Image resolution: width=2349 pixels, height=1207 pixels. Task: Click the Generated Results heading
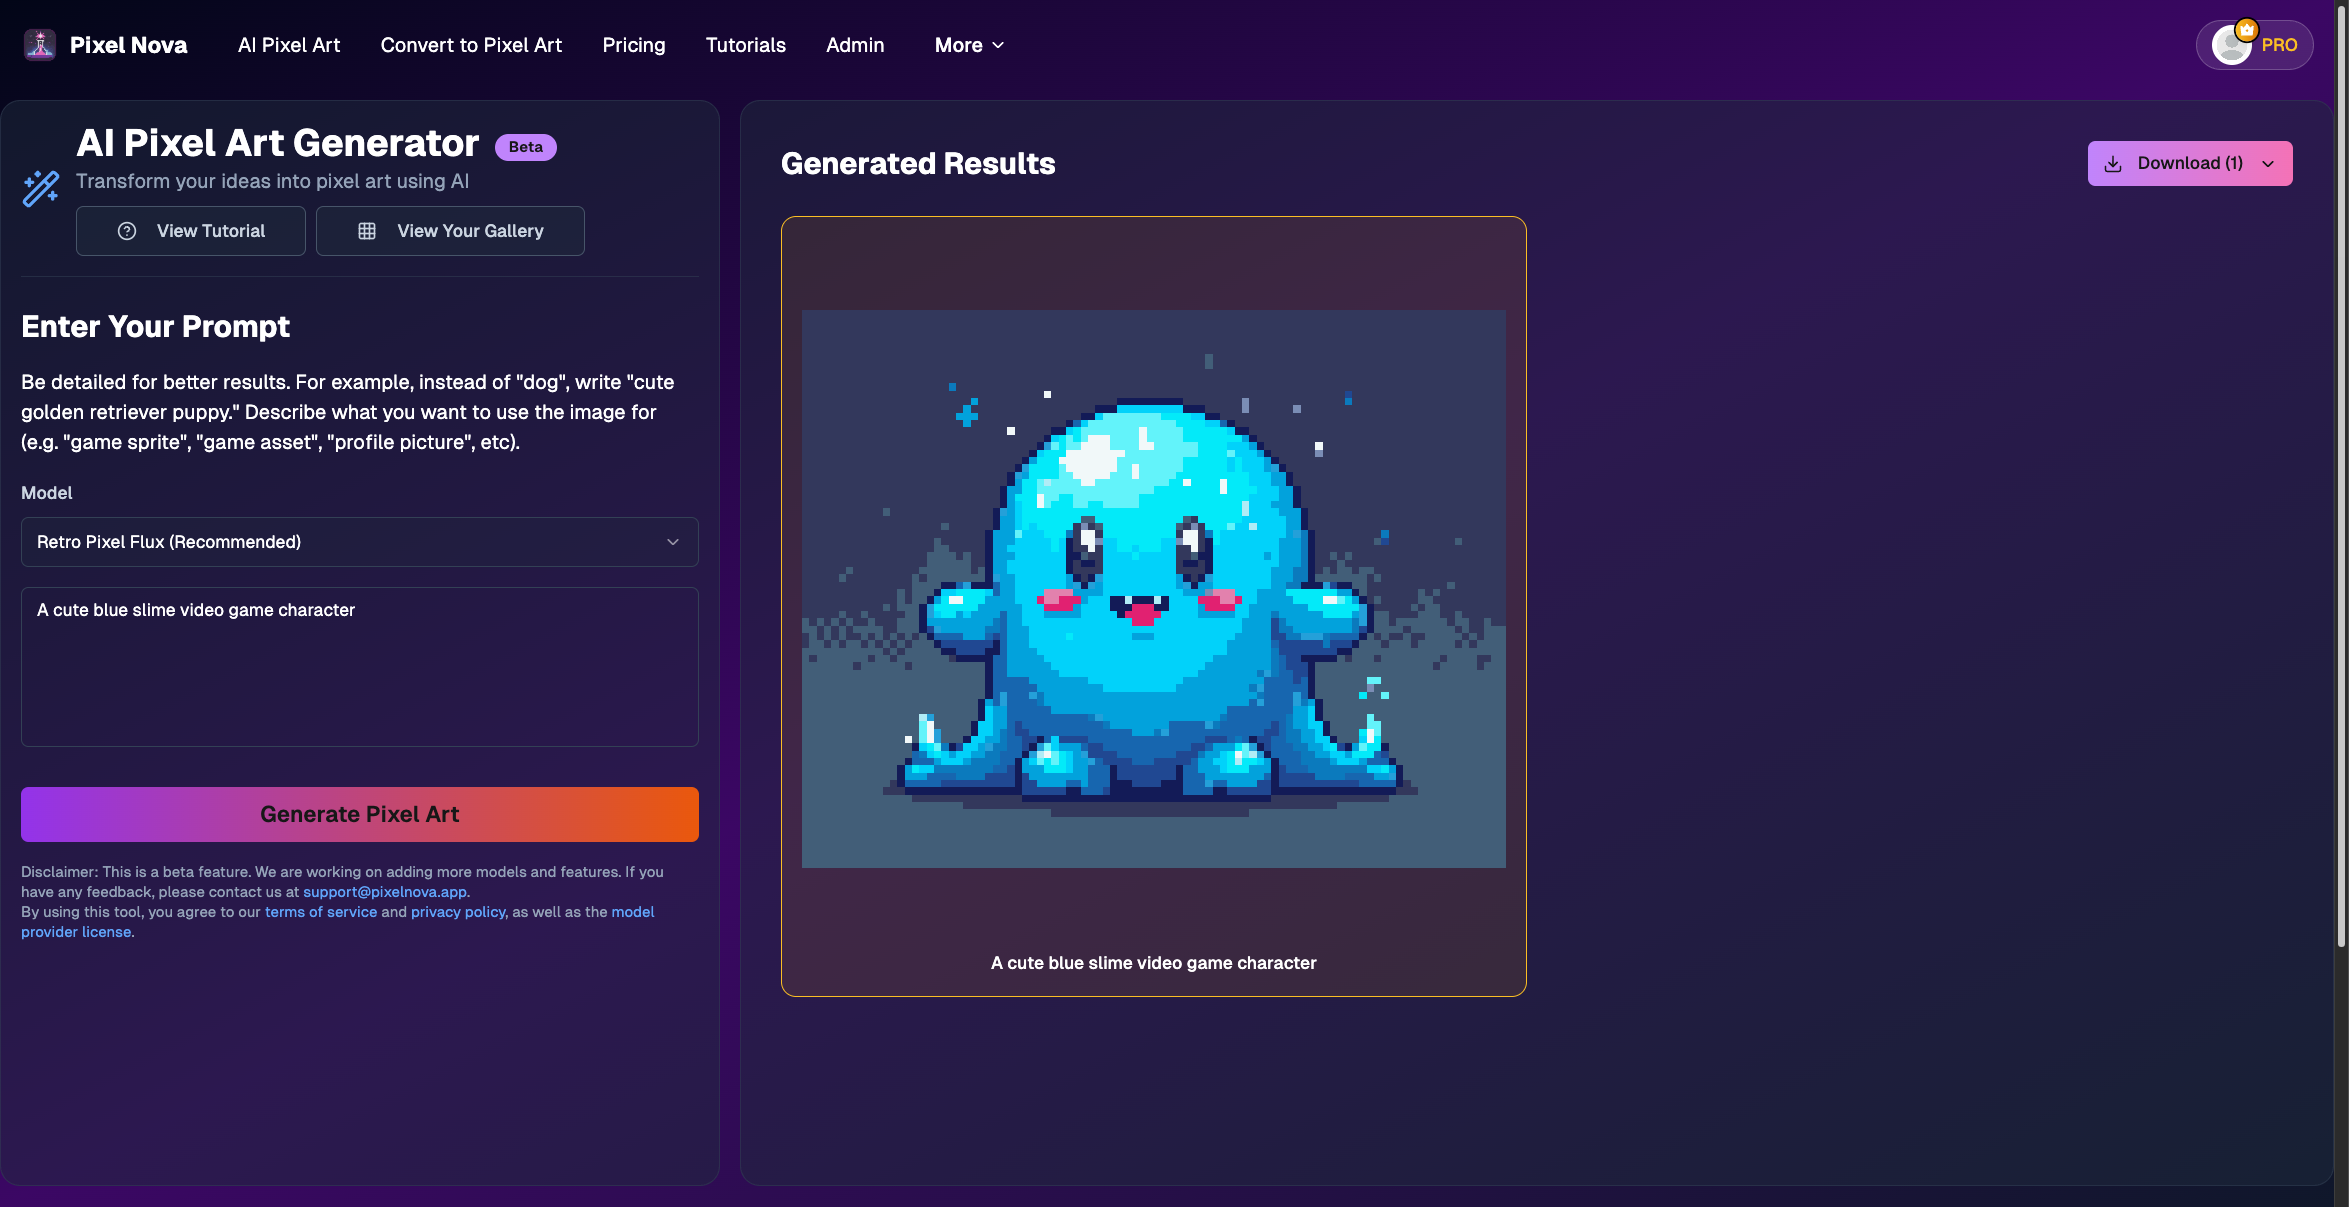pyautogui.click(x=918, y=164)
